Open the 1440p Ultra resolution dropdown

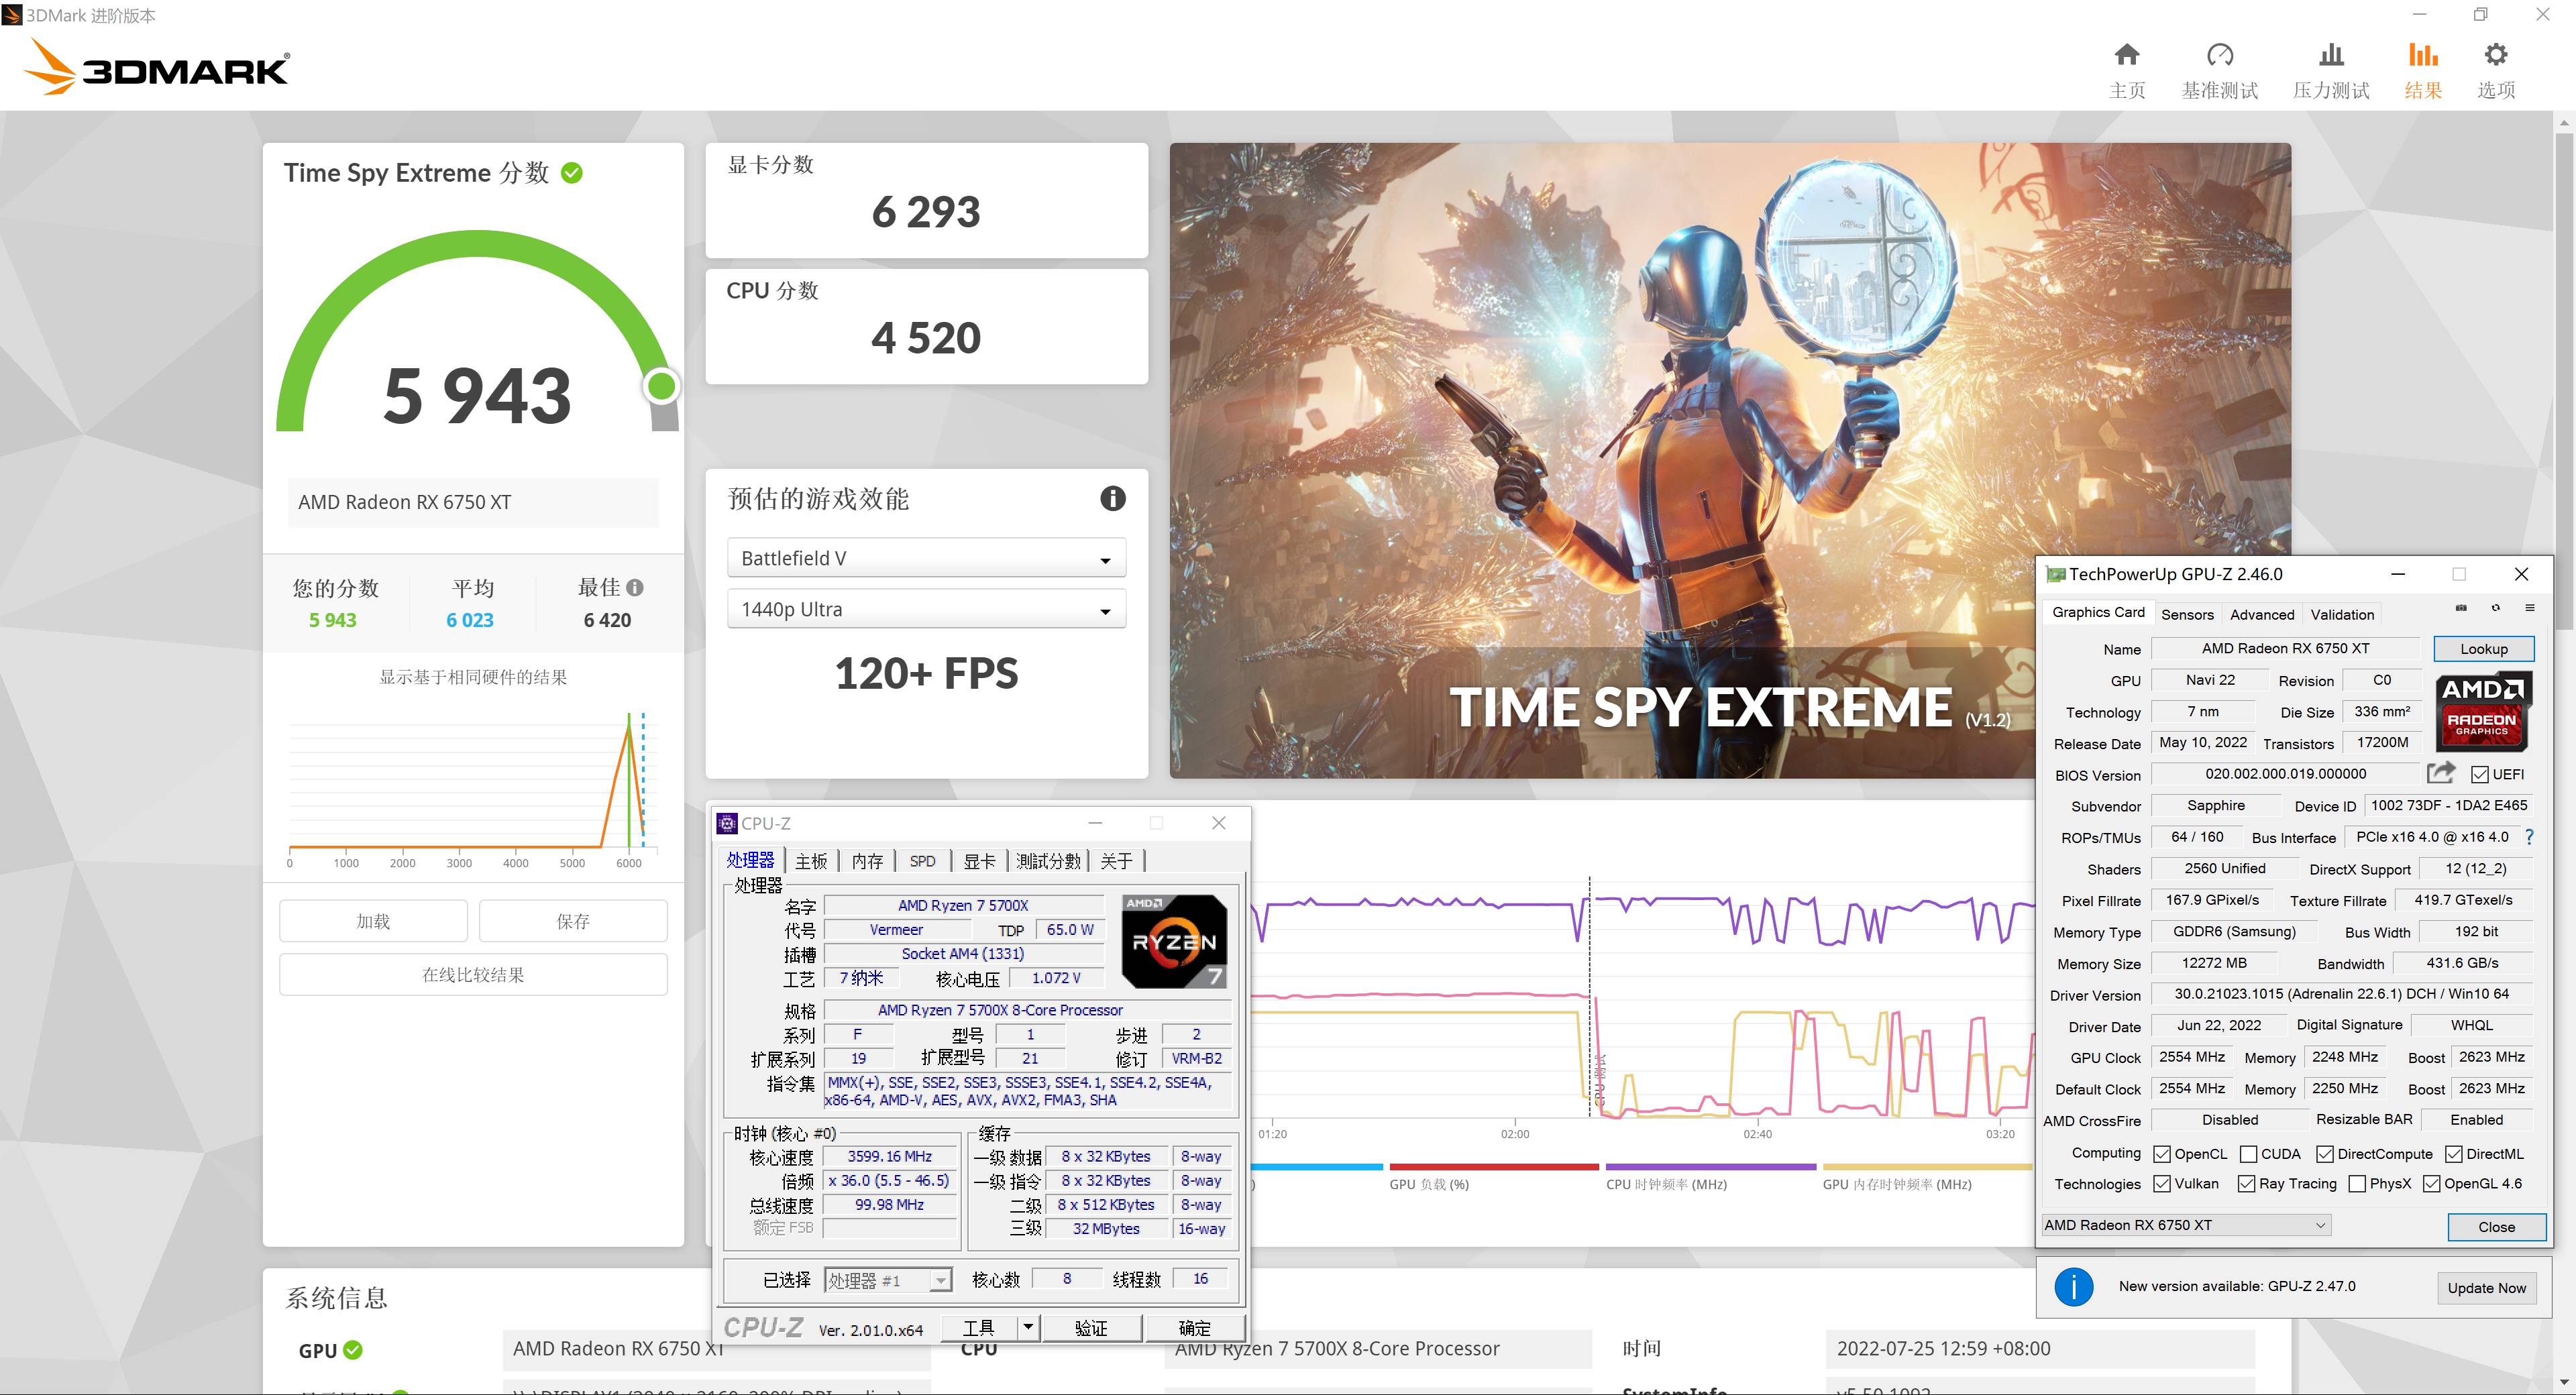point(925,609)
